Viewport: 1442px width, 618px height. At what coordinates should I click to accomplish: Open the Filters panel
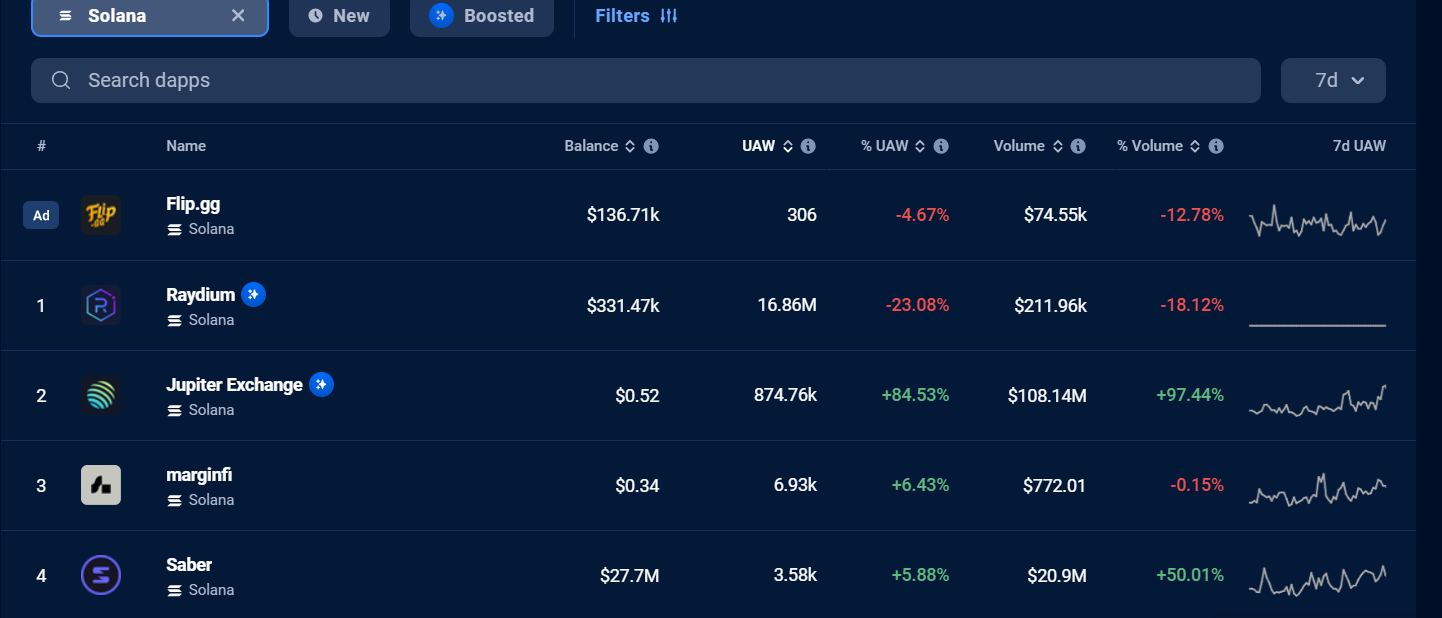(x=636, y=15)
